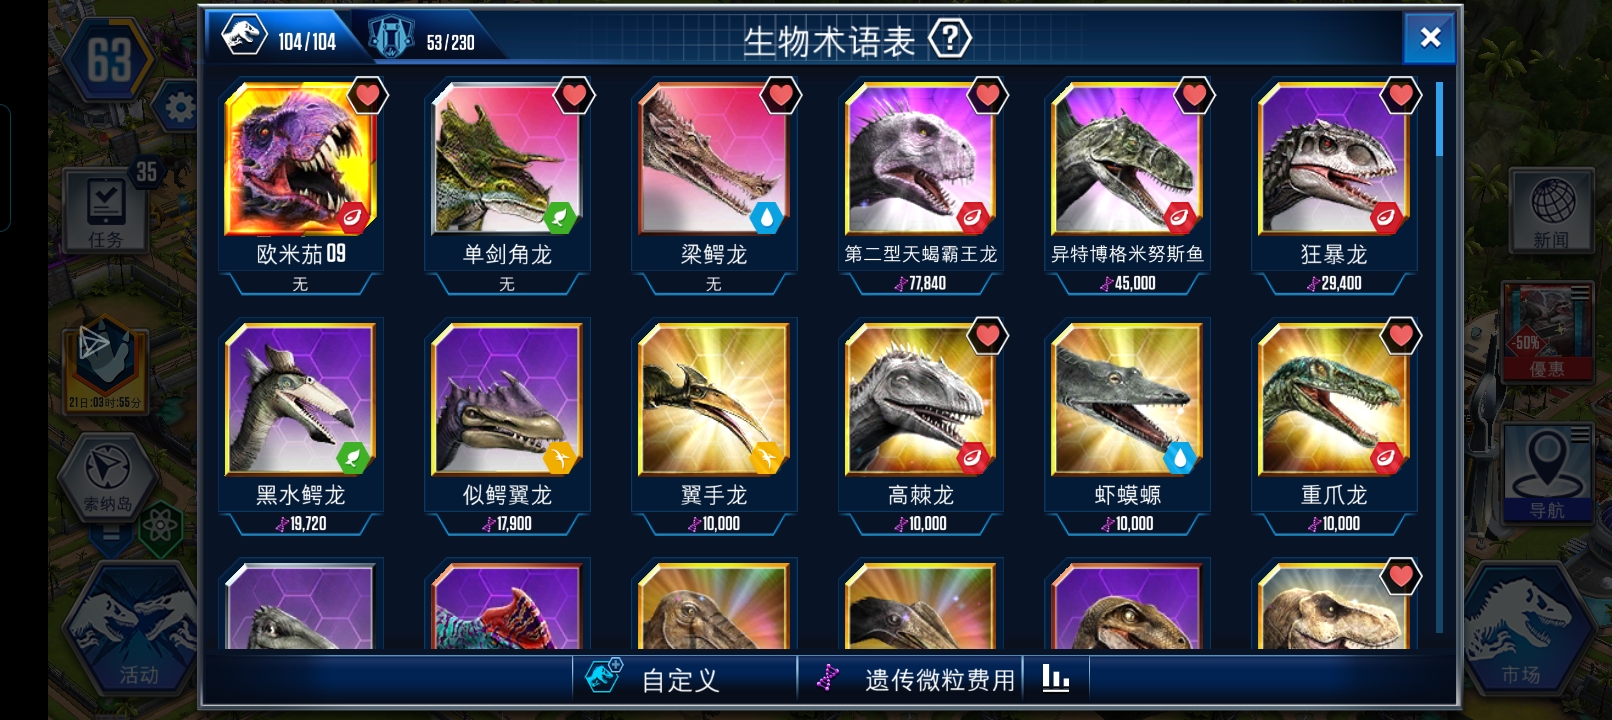The height and width of the screenshot is (720, 1612).
Task: Close the creature glossary window
Action: point(1430,38)
